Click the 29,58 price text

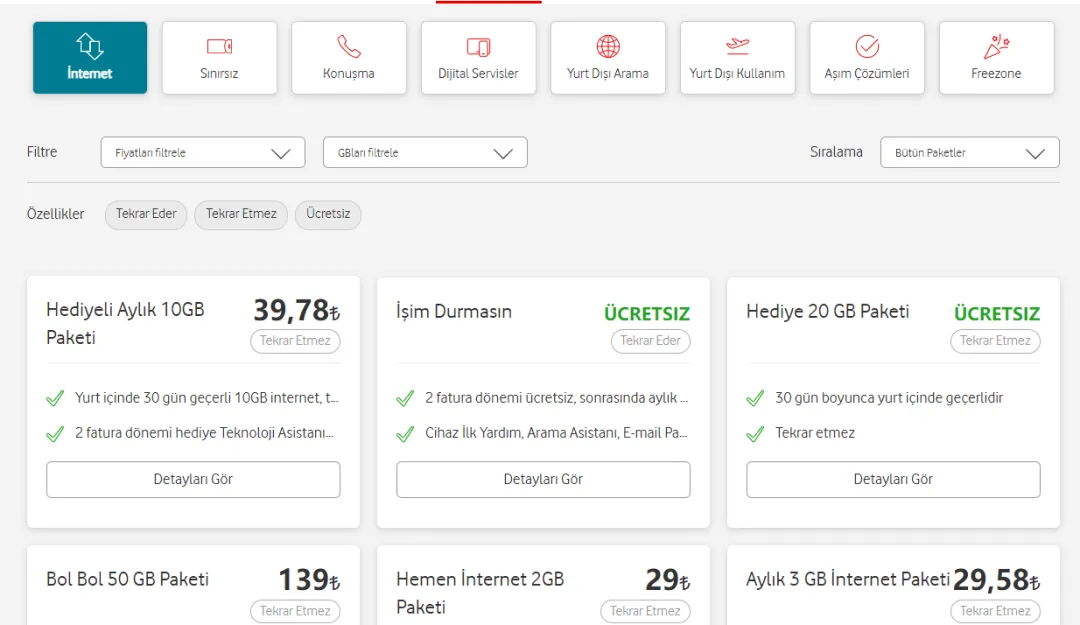[x=997, y=580]
